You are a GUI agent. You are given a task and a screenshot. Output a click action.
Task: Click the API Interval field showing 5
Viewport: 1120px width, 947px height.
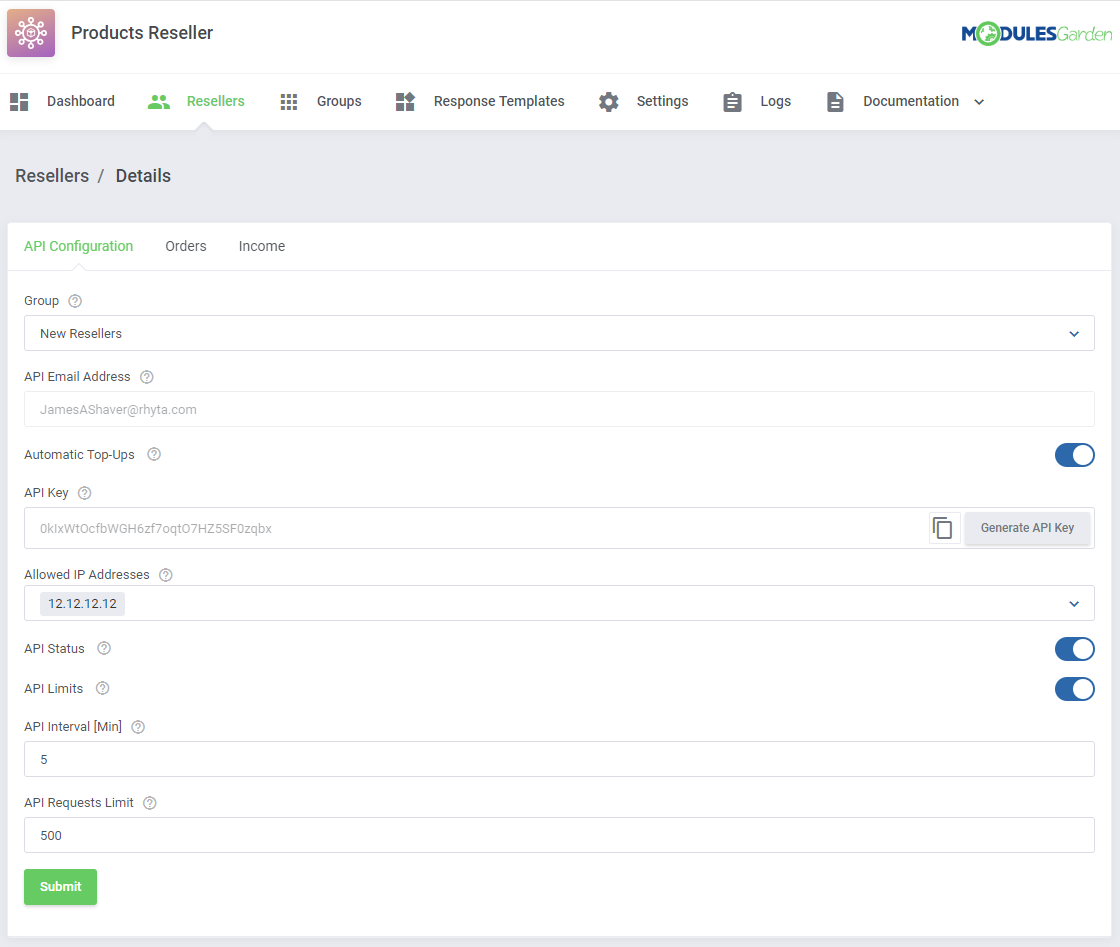tap(559, 759)
